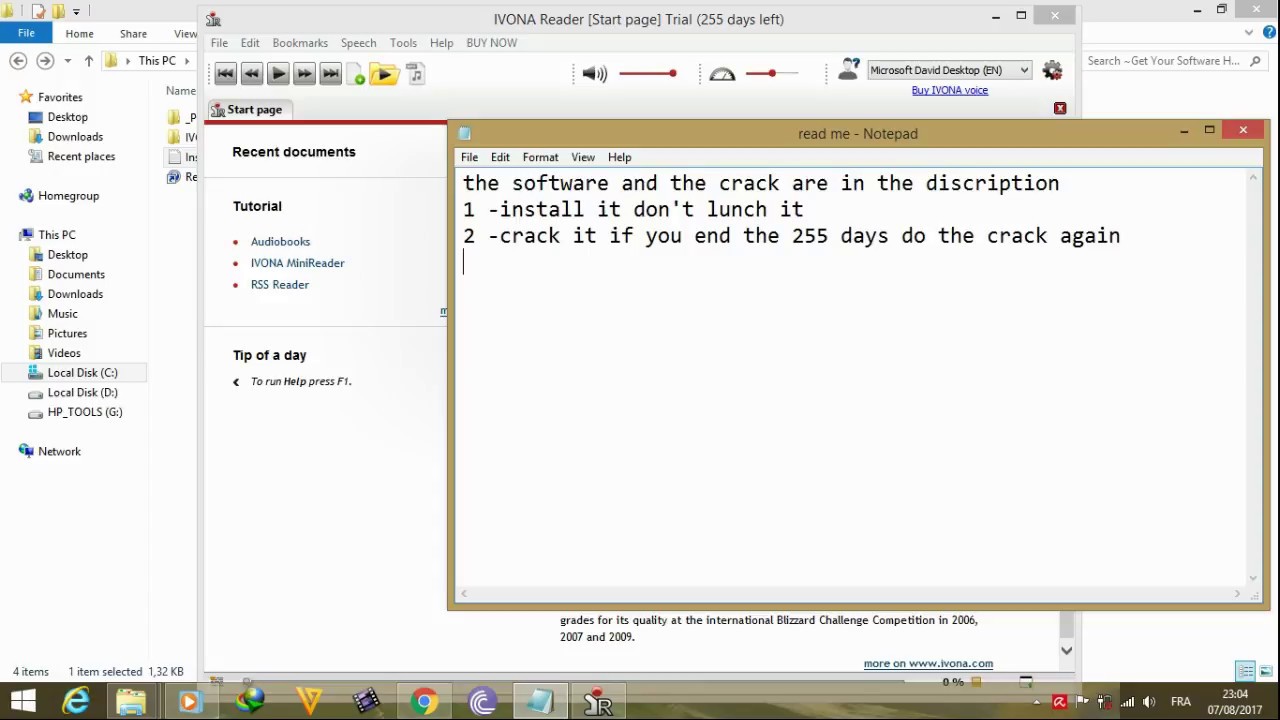
Task: Open Google Chrome from the taskbar
Action: pos(424,701)
